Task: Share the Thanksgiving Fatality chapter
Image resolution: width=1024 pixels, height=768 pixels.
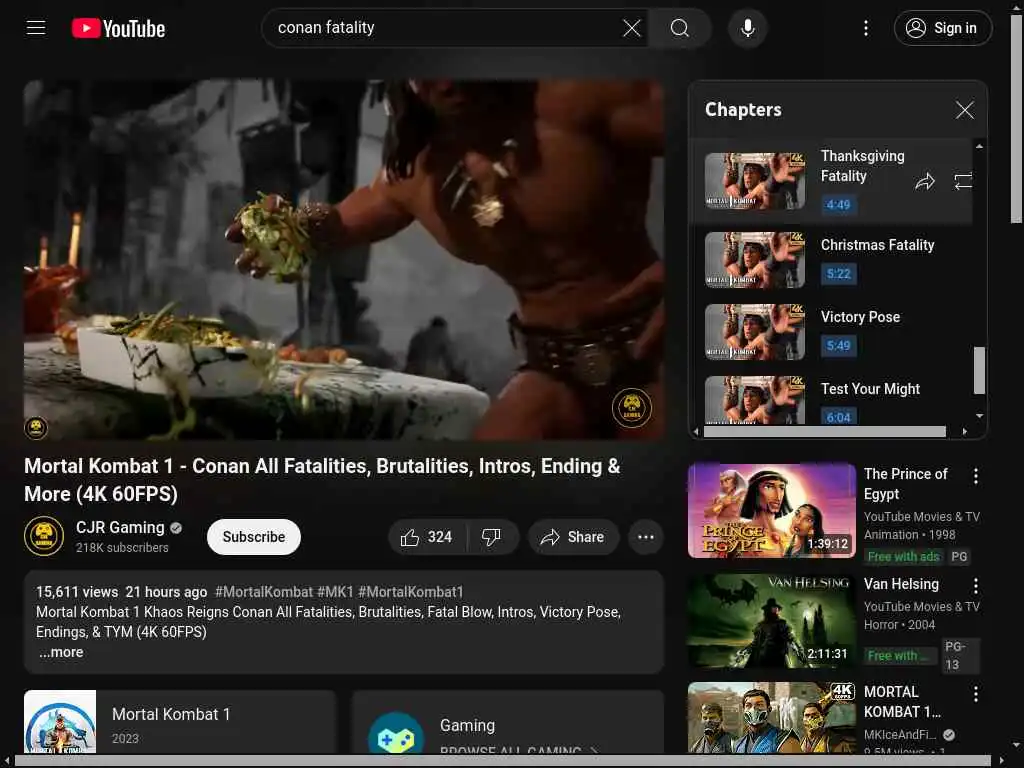Action: [925, 182]
